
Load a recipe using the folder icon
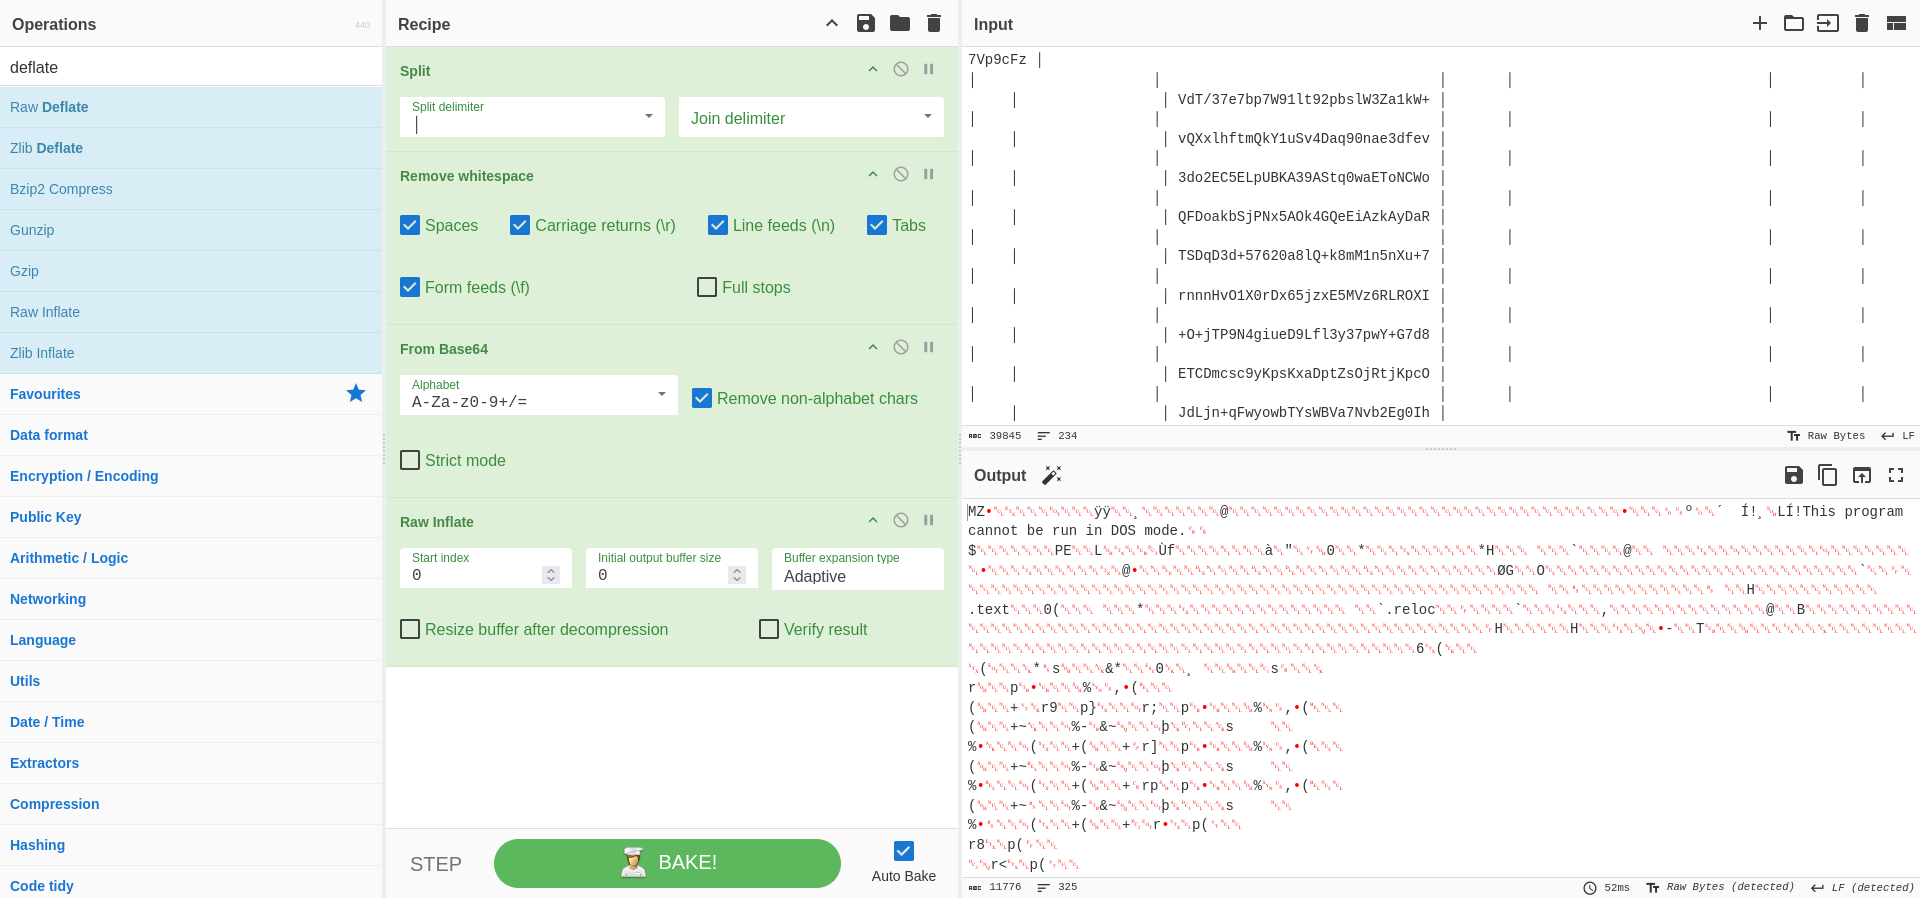(x=900, y=23)
